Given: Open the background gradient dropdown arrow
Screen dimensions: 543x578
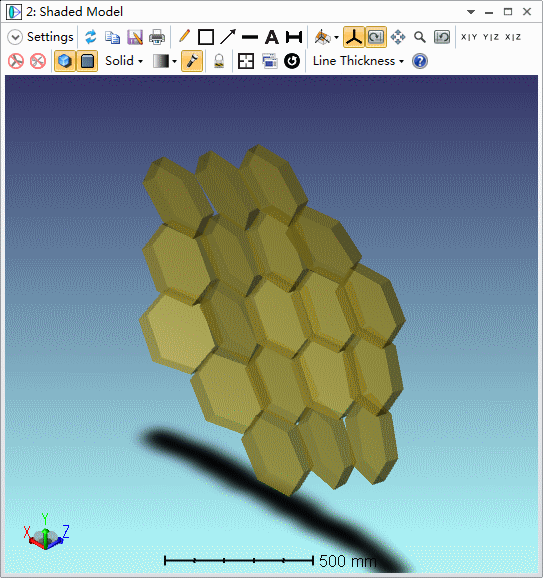Looking at the screenshot, I should [x=174, y=62].
